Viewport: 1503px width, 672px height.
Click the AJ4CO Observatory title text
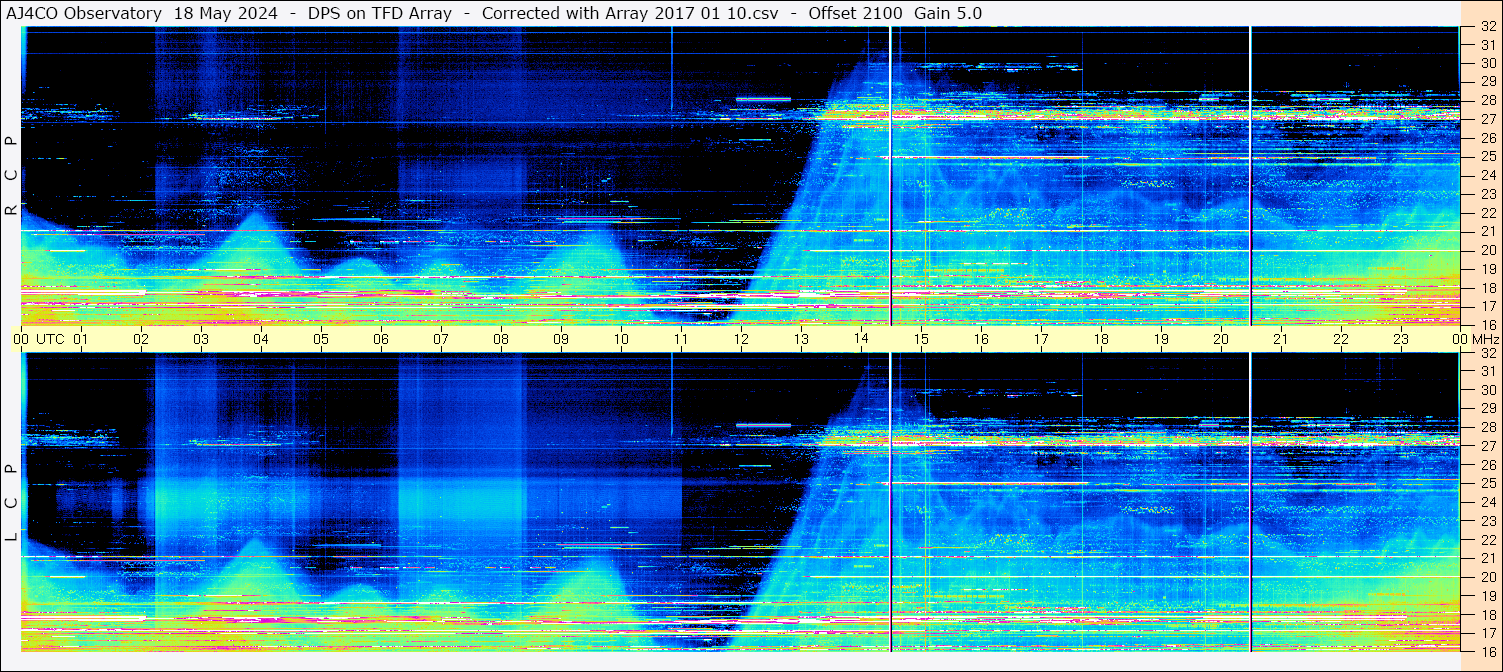pos(84,13)
